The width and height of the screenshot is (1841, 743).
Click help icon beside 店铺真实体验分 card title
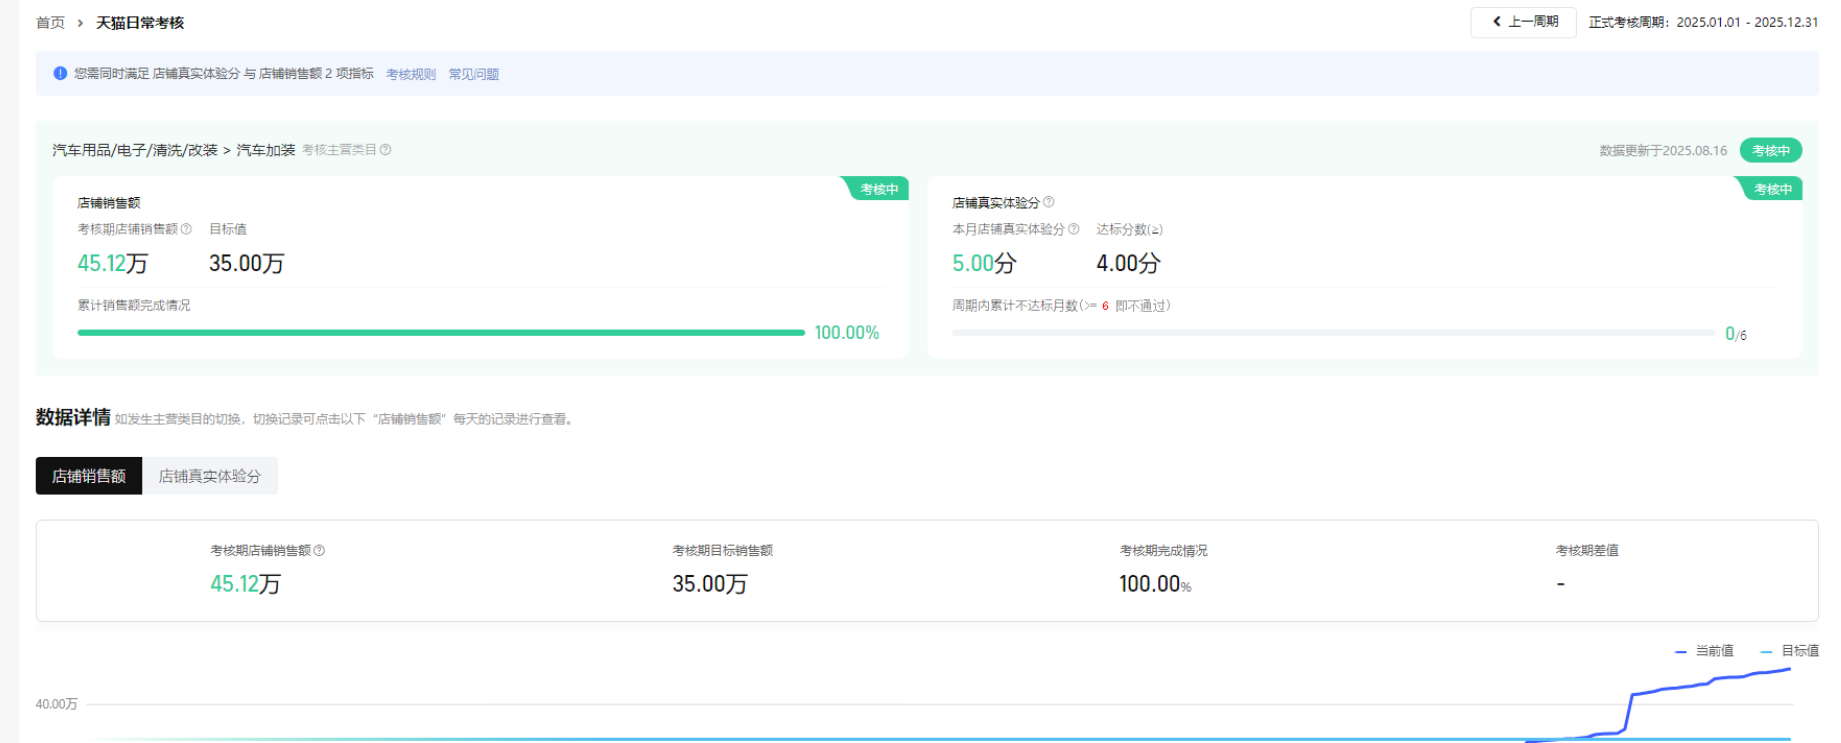[x=1049, y=202]
